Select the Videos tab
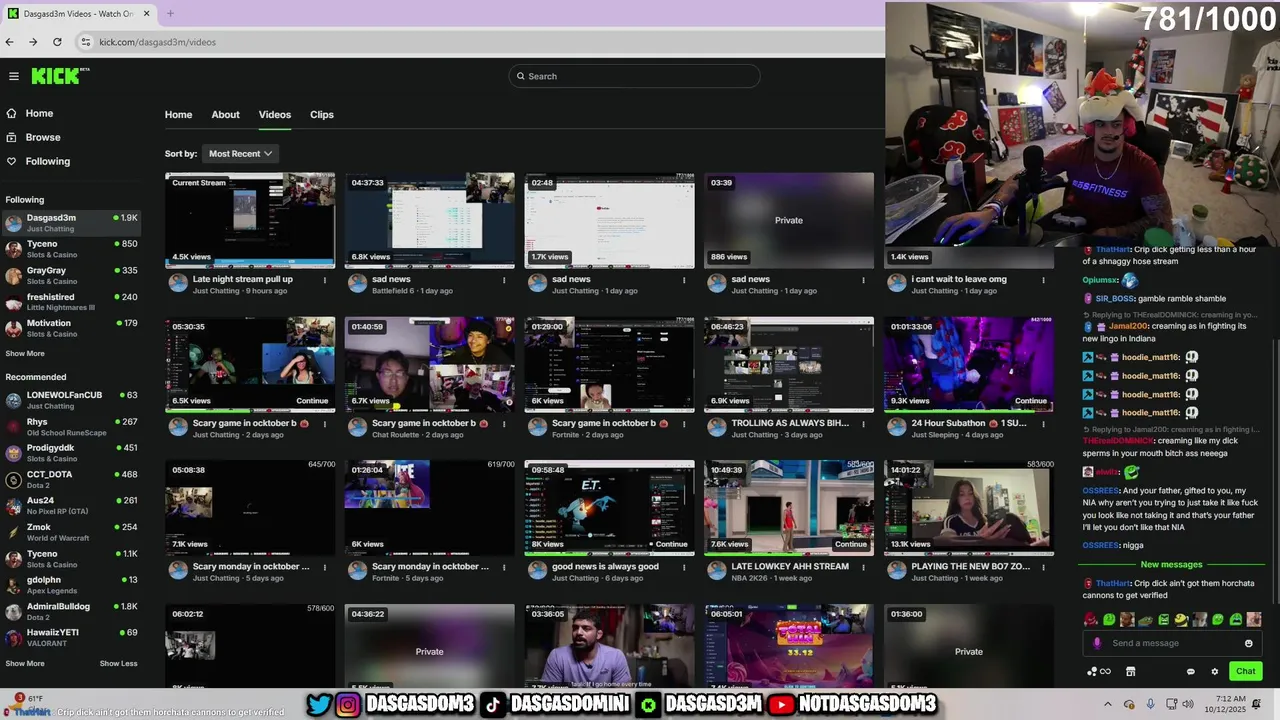This screenshot has height=720, width=1280. (x=275, y=115)
